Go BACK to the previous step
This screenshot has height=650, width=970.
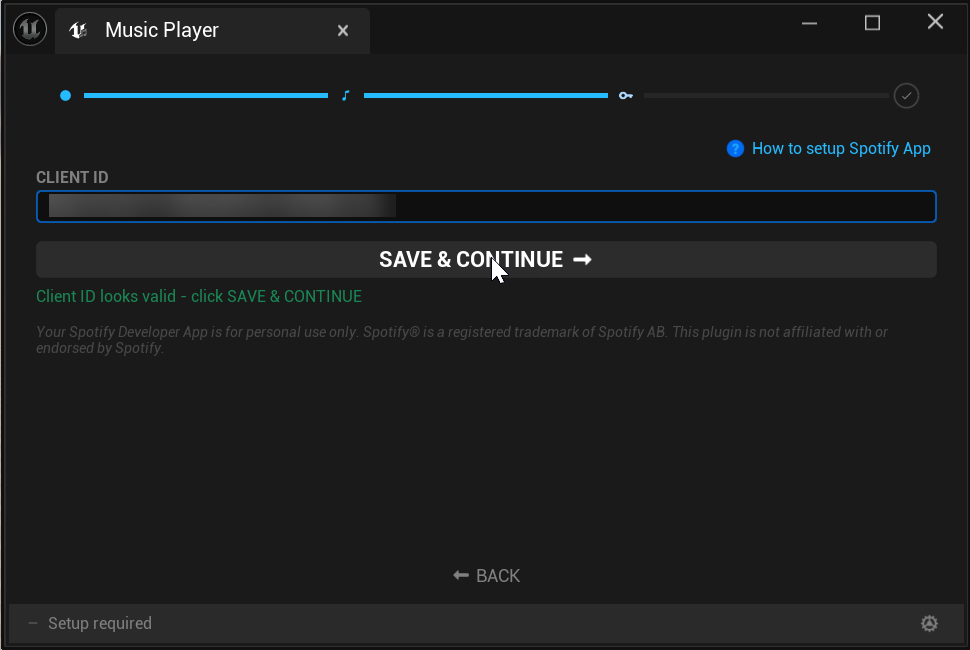pyautogui.click(x=486, y=576)
